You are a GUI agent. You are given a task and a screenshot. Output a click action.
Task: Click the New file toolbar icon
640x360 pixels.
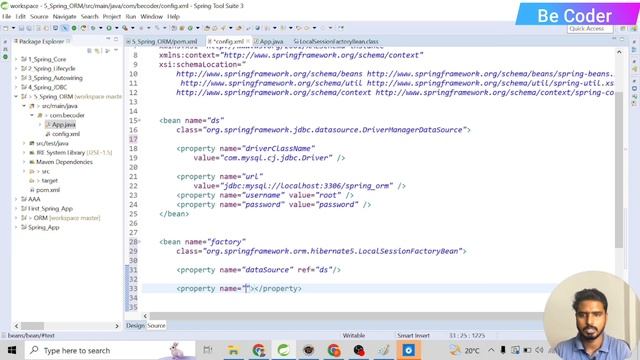click(x=5, y=28)
